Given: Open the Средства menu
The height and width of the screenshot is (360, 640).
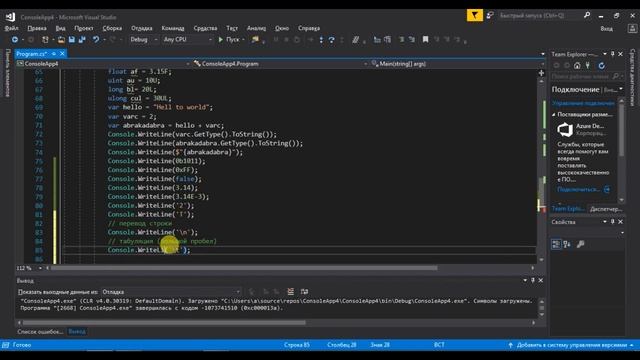Looking at the screenshot, I should click(205, 28).
